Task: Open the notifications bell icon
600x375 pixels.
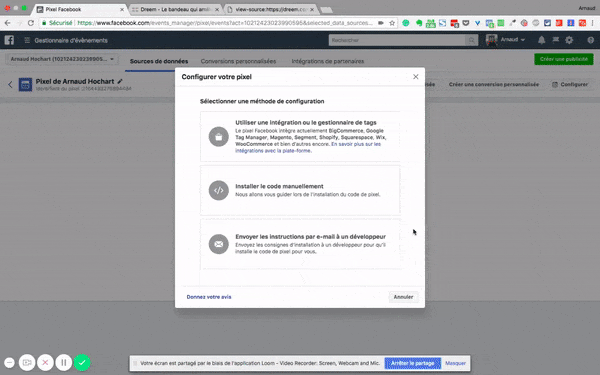Action: pyautogui.click(x=541, y=40)
